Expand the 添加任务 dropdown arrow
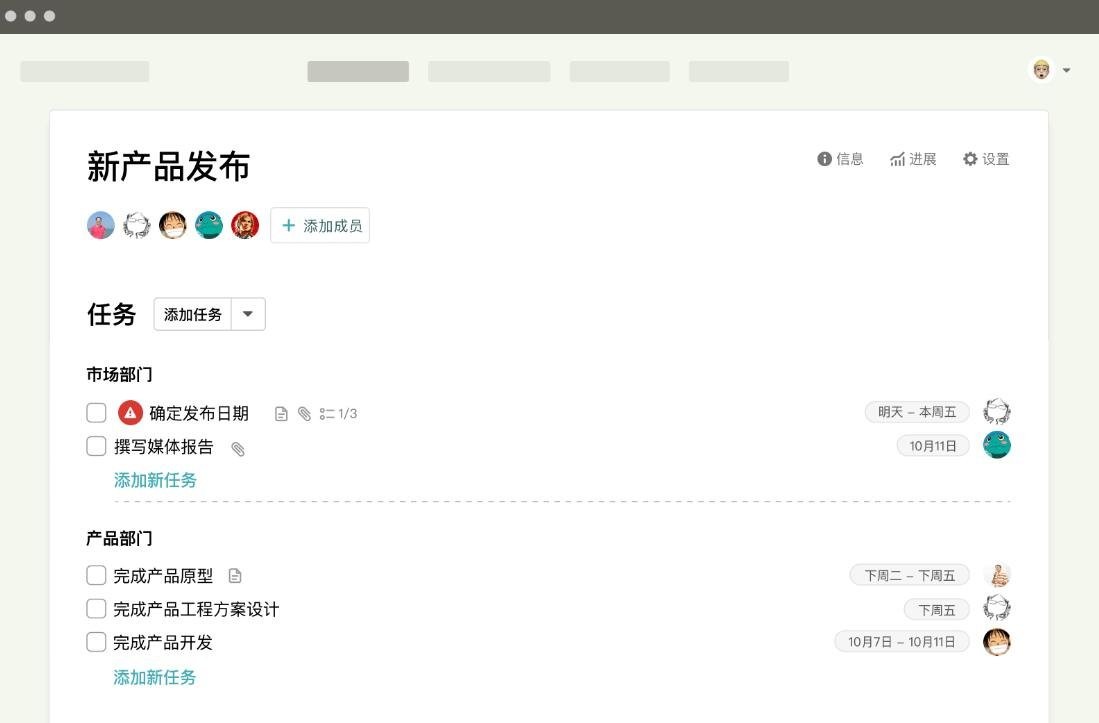This screenshot has width=1099, height=723. pos(248,314)
